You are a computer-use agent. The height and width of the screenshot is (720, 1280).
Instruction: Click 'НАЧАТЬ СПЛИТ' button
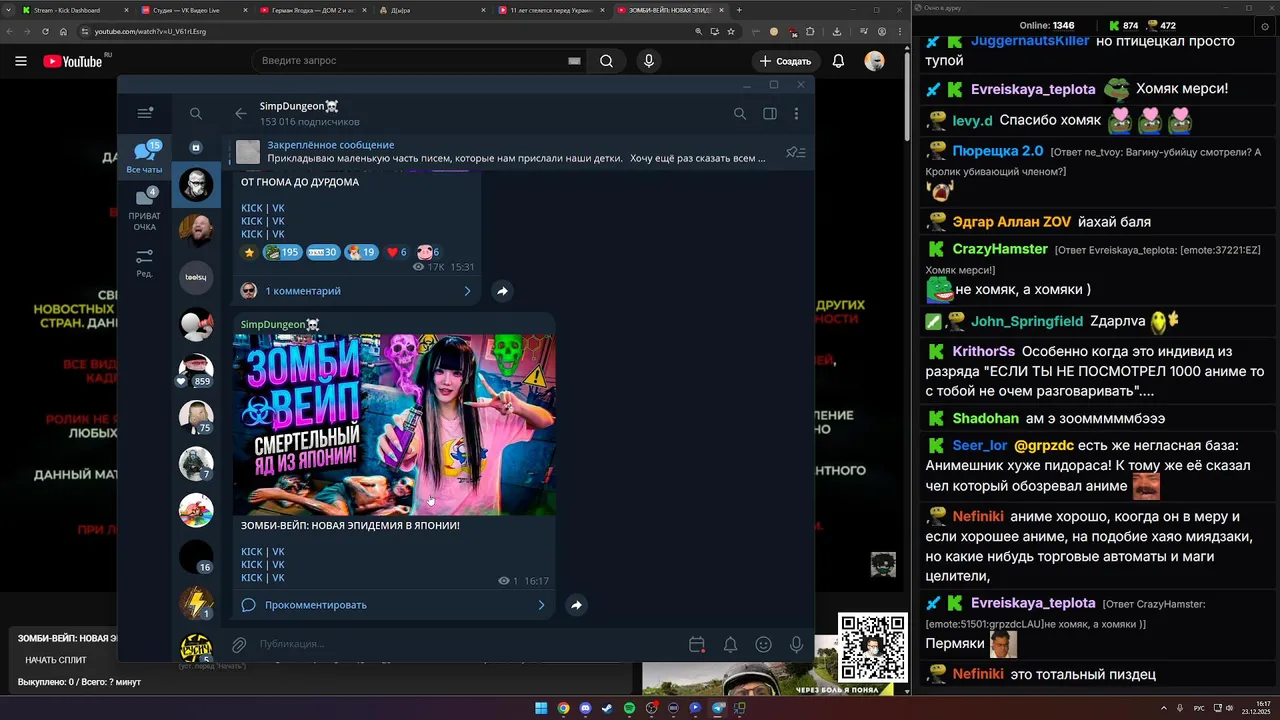(56, 660)
